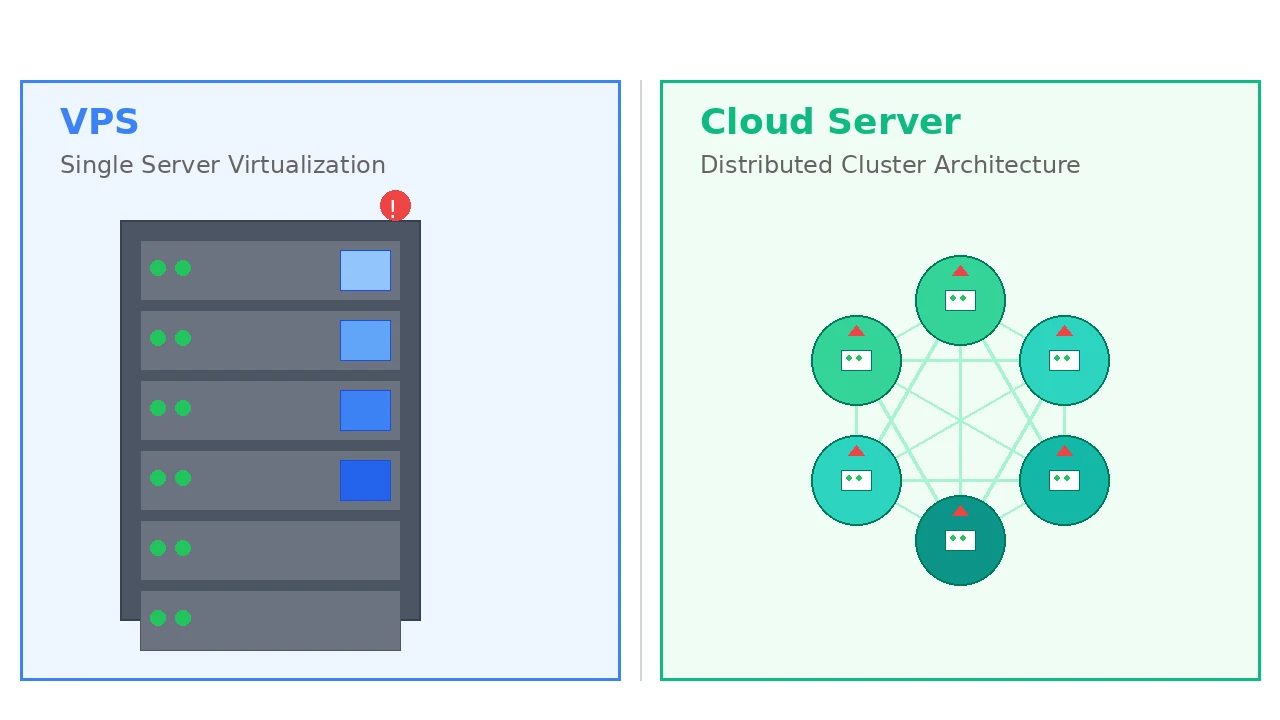Toggle the second green LED on the bottom rack slot
Viewport: 1280px width, 720px height.
(x=183, y=618)
